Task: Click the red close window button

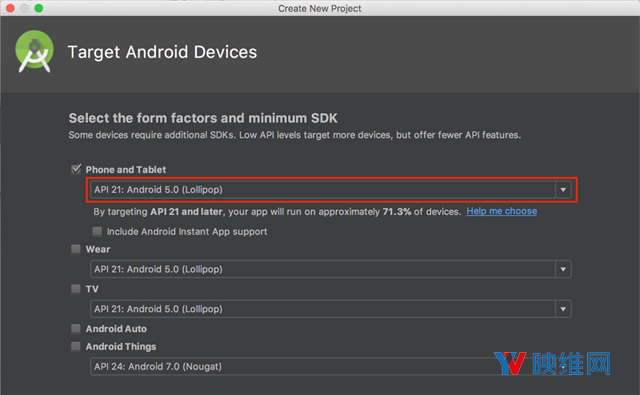Action: [10, 8]
